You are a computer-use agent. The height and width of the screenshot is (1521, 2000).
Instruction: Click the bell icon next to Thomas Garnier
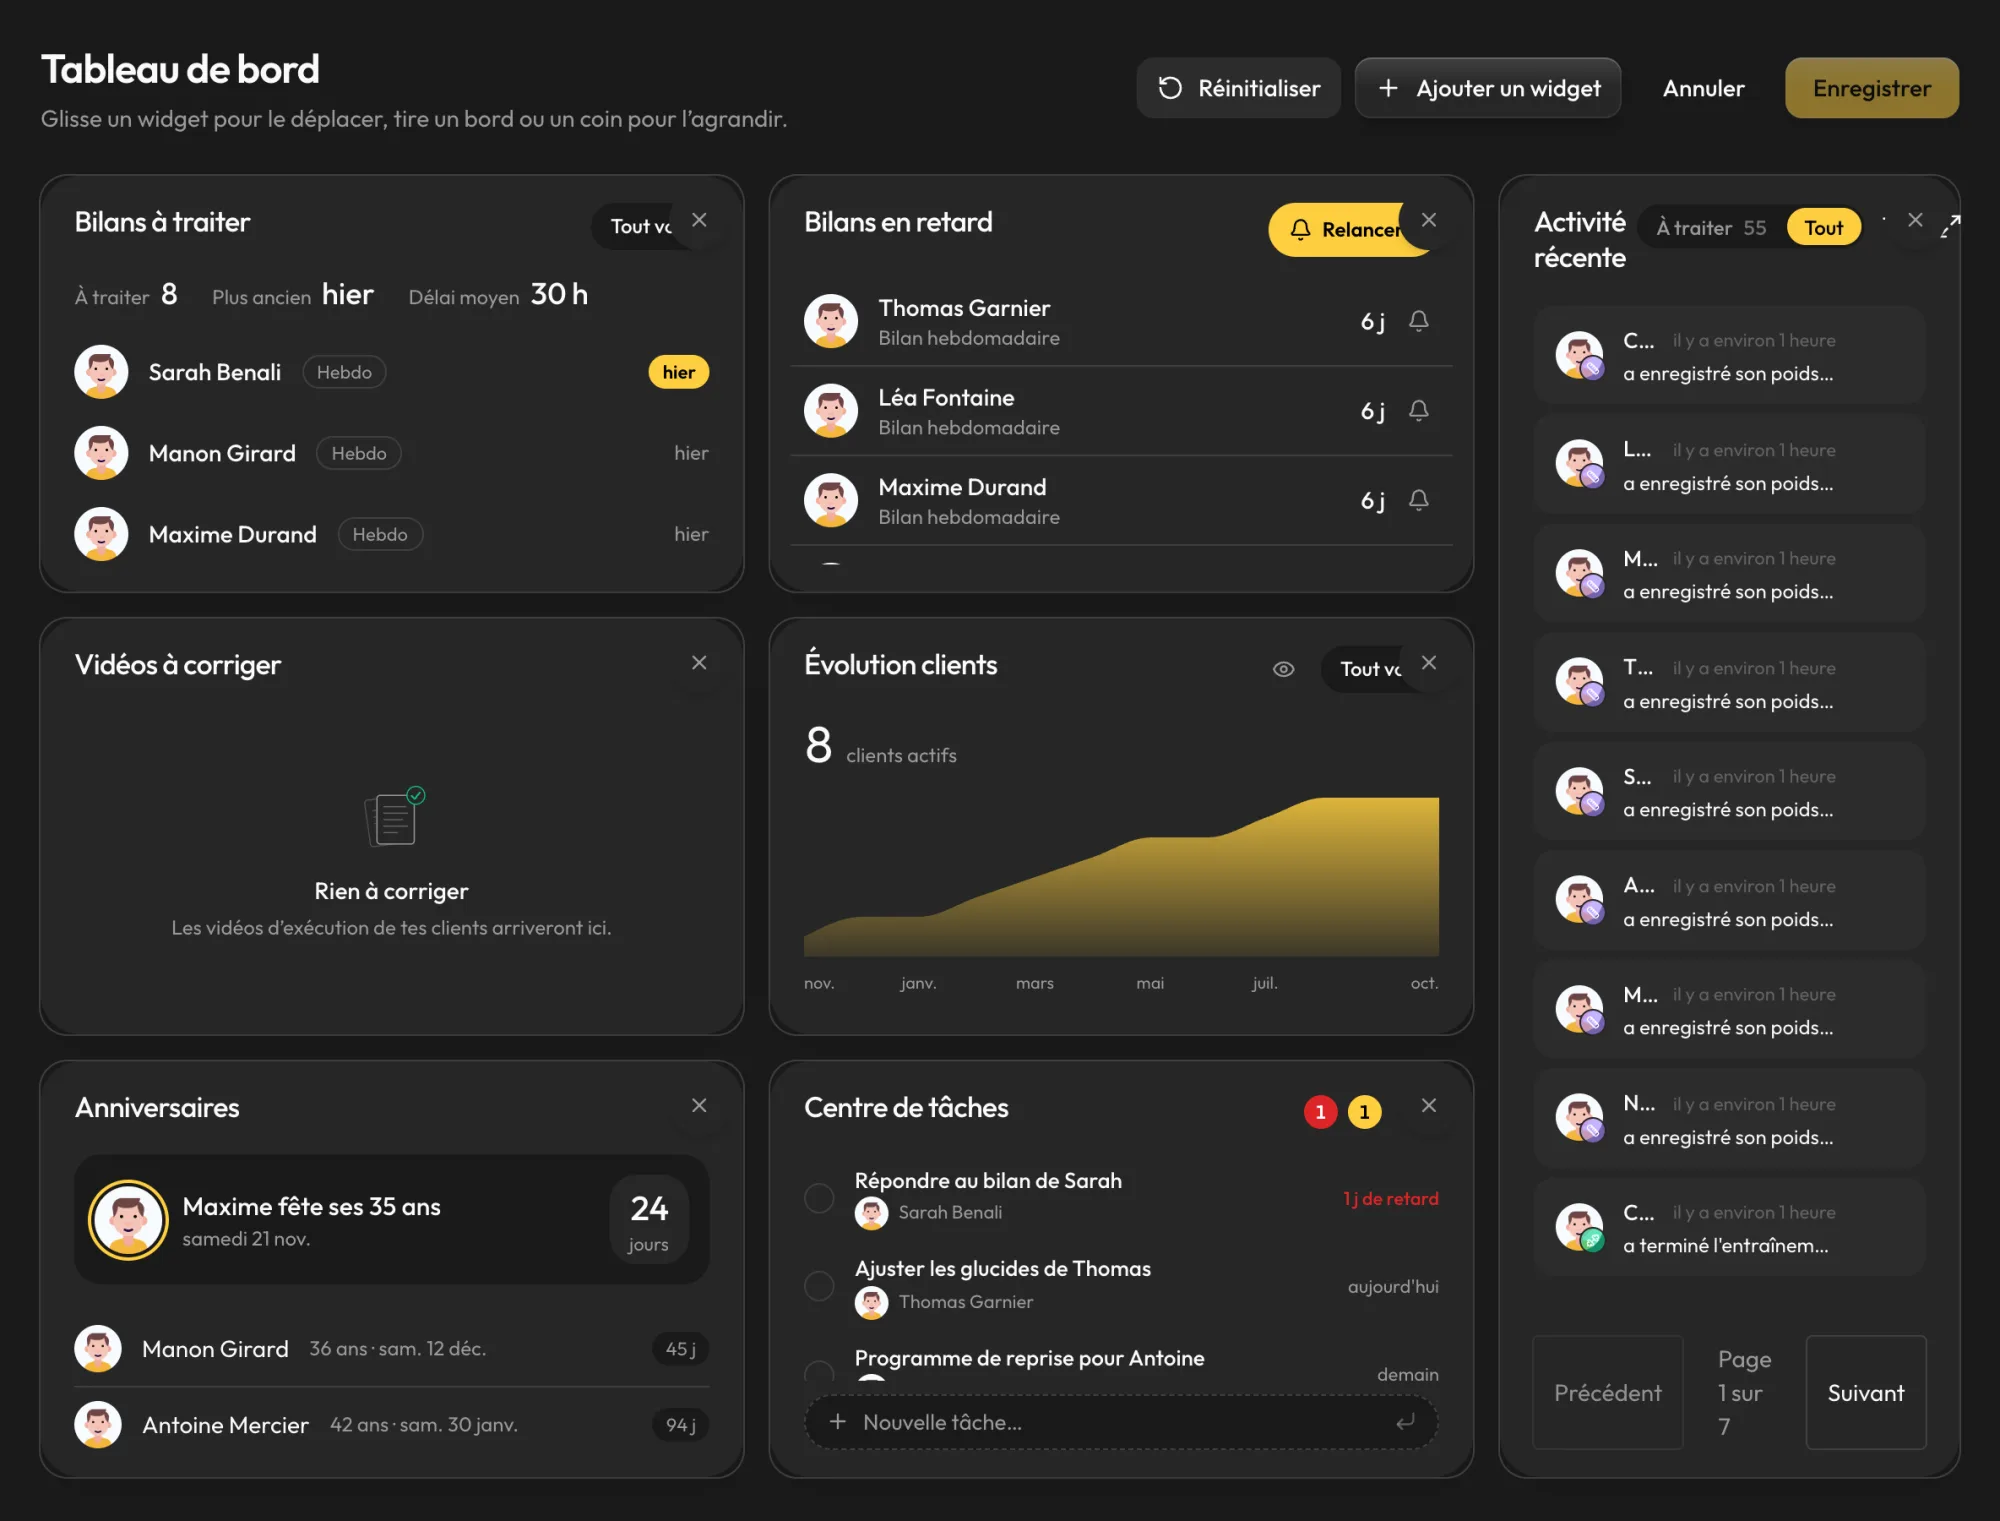(x=1419, y=321)
